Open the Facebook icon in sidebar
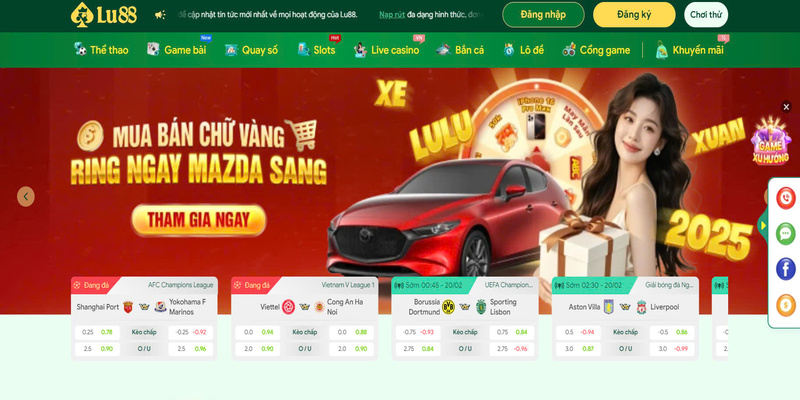800x400 pixels. point(786,269)
